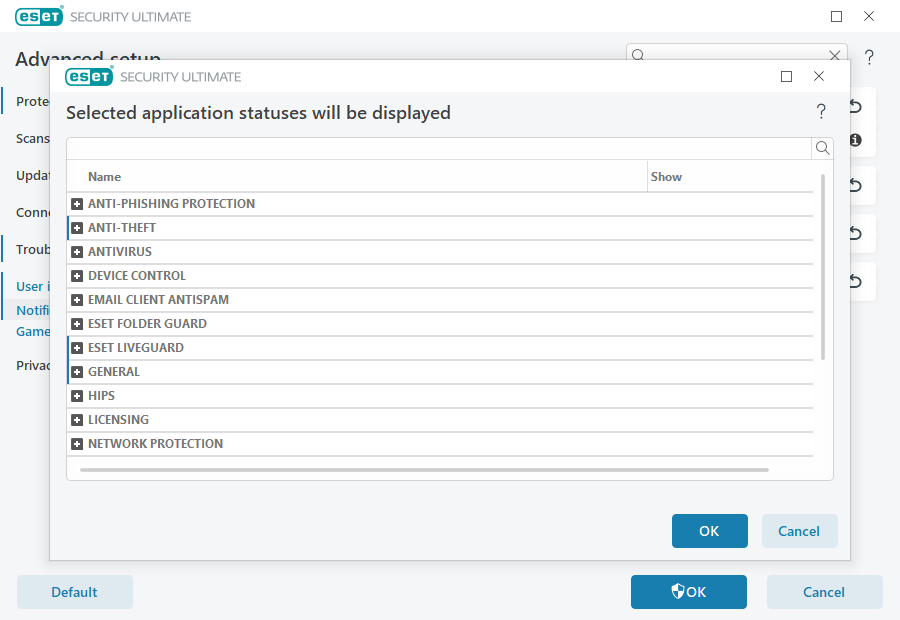Viewport: 900px width, 620px height.
Task: Expand the NETWORK PROTECTION category
Action: click(x=77, y=444)
